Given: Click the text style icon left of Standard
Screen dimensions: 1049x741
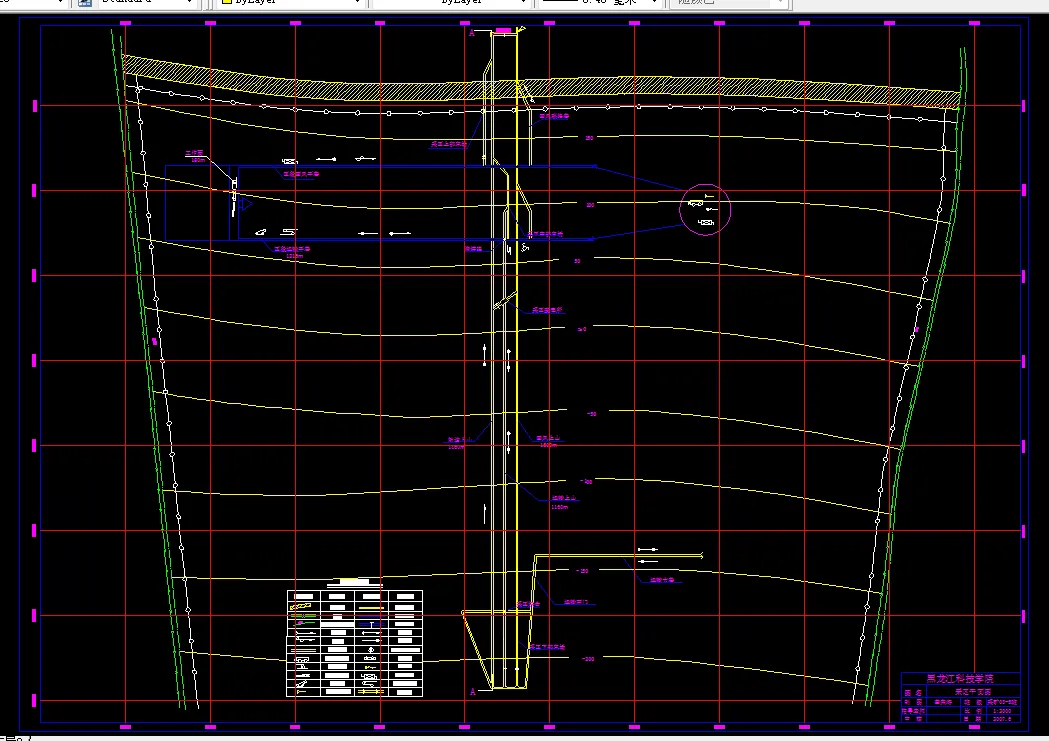Looking at the screenshot, I should pyautogui.click(x=85, y=3).
